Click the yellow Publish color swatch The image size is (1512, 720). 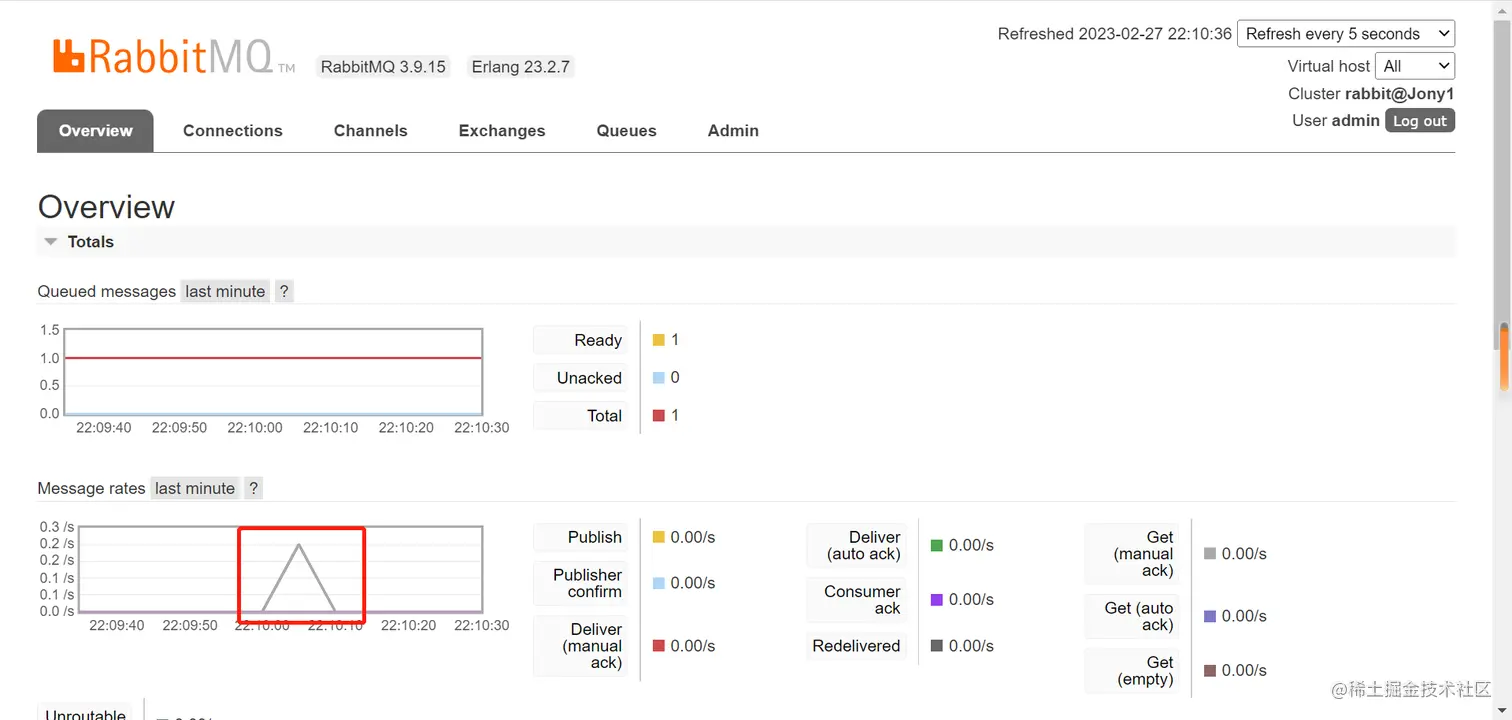point(659,537)
